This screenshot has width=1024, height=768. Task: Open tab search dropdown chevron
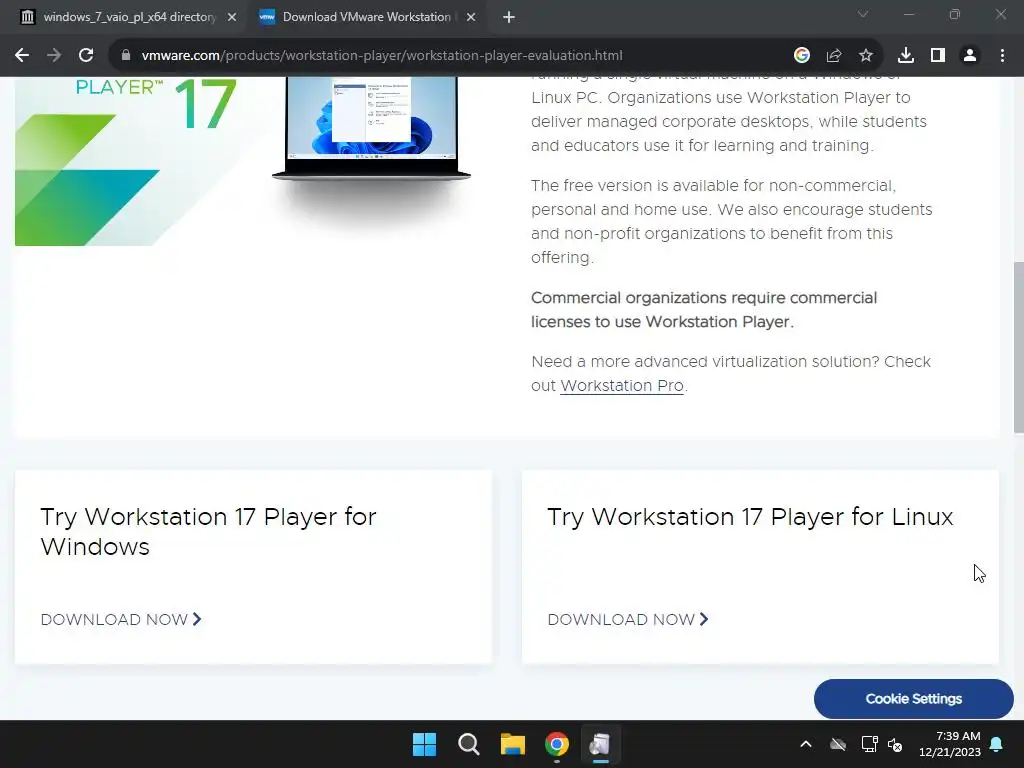coord(863,14)
